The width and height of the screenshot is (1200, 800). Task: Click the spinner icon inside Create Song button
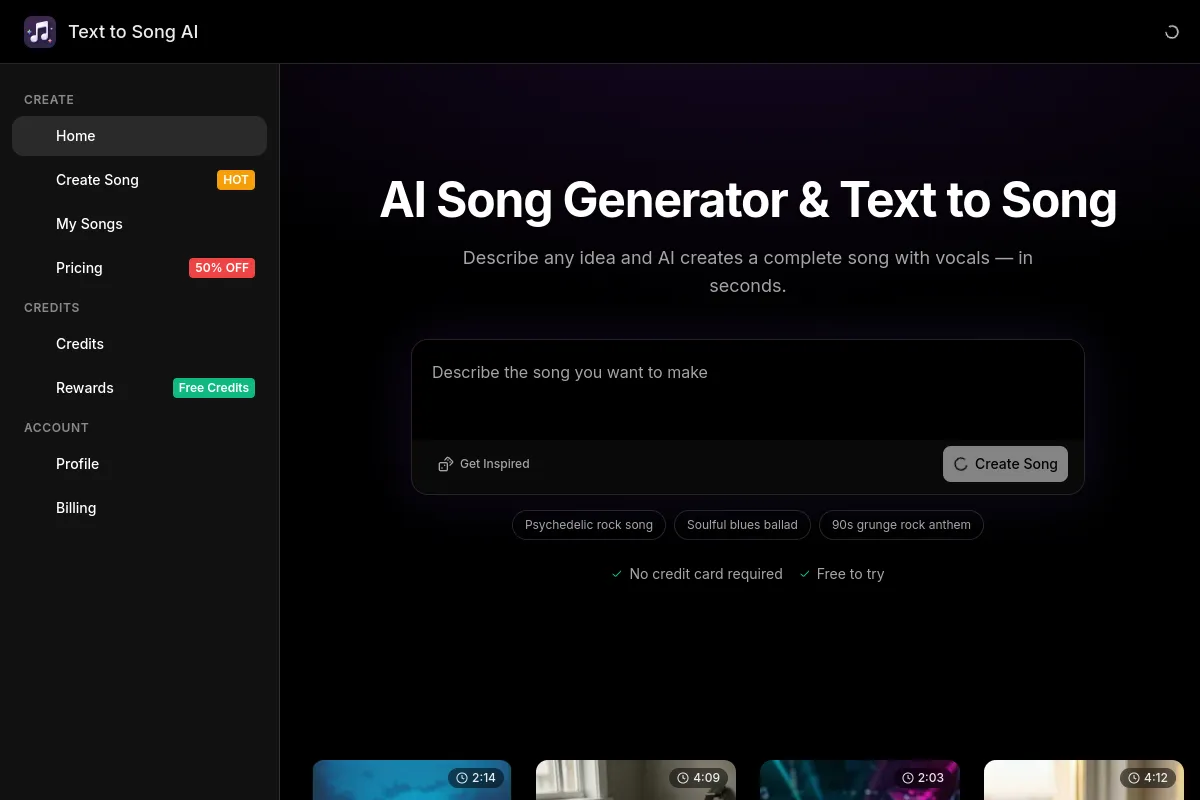(961, 464)
